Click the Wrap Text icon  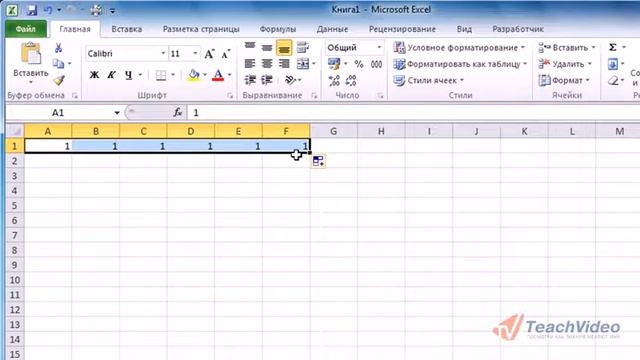302,47
